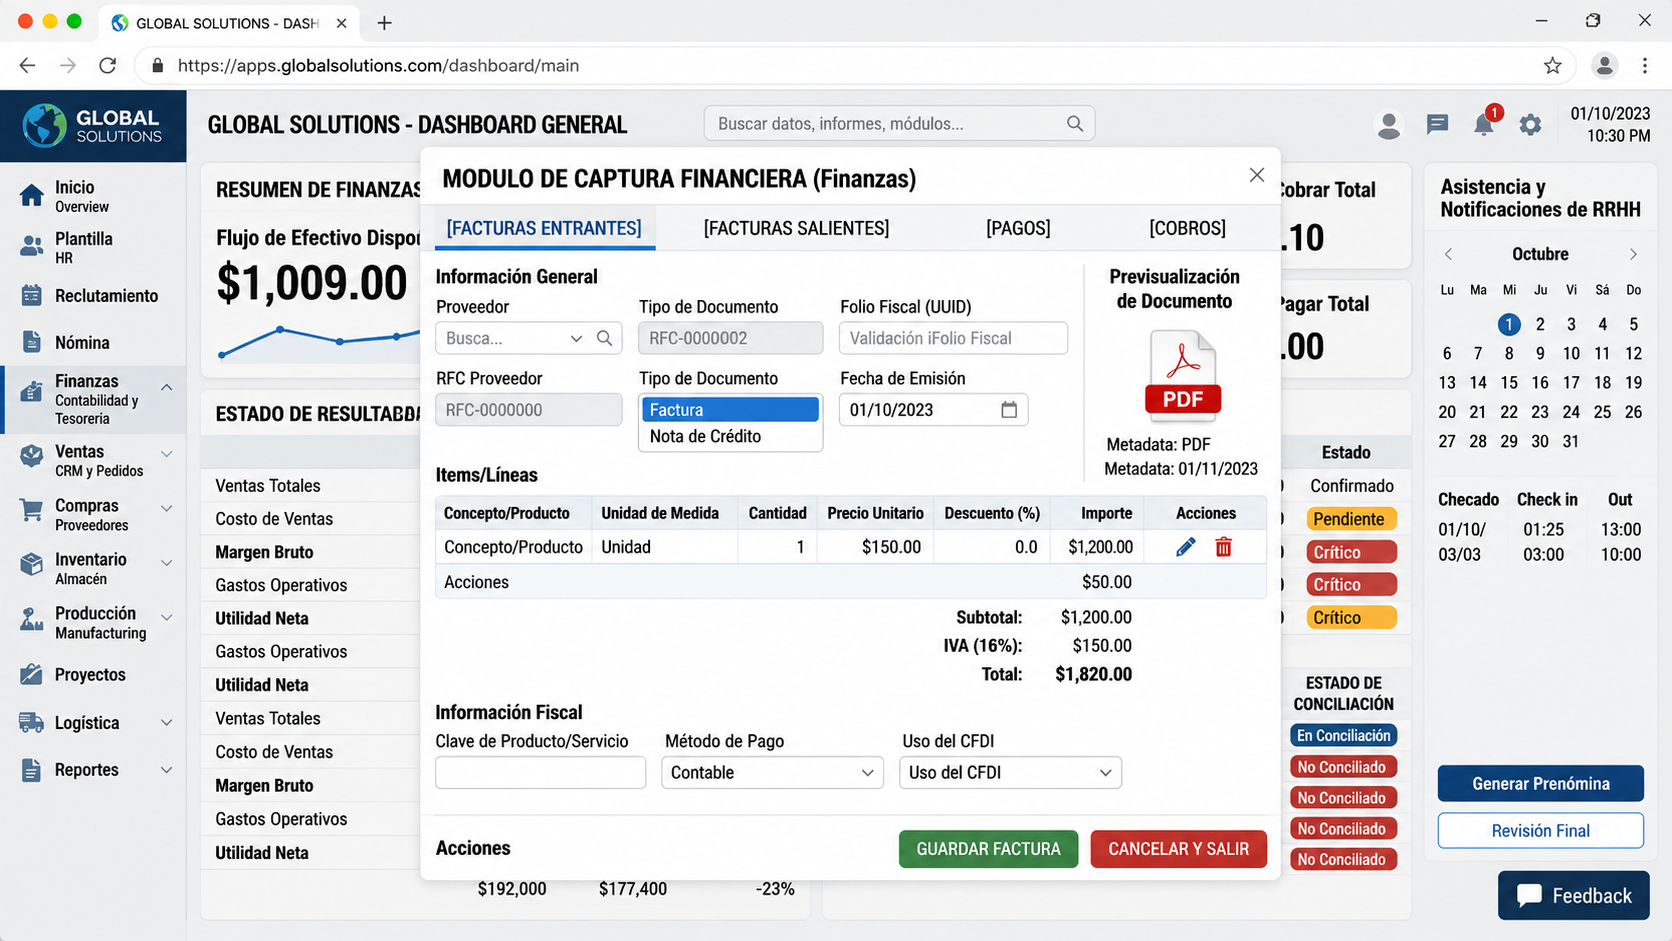
Task: Close the Modulo de Captura Financiera dialog
Action: 1257,175
